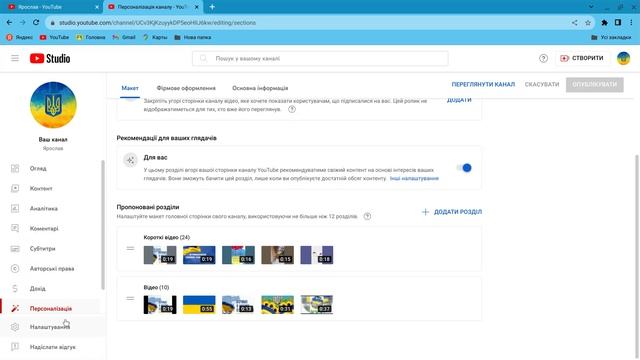Click the Авторські права copyright icon

[15, 268]
